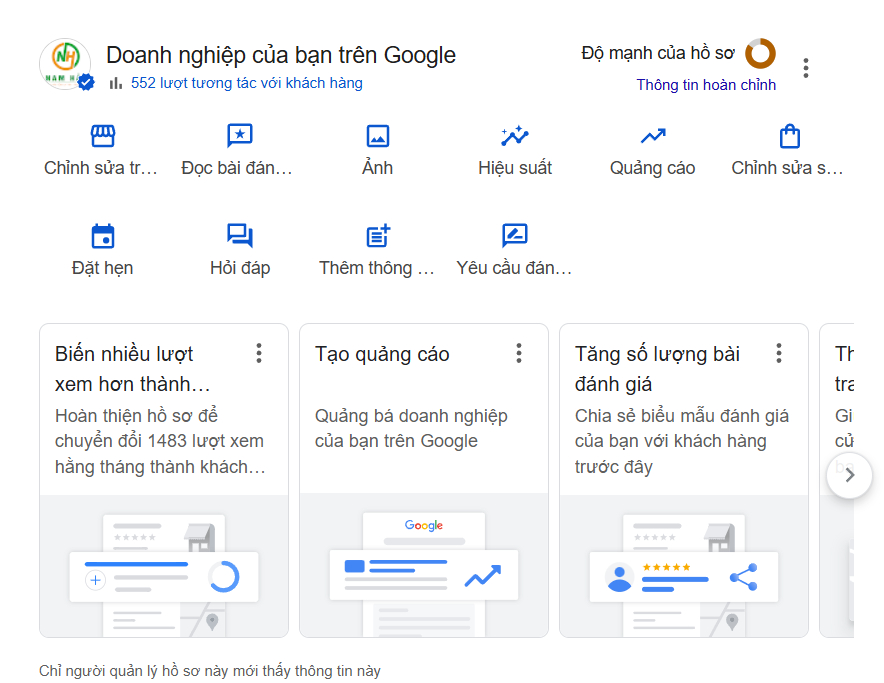The width and height of the screenshot is (884, 683).
Task: Open options menu on Biến nhiều lượt card
Action: (x=259, y=353)
